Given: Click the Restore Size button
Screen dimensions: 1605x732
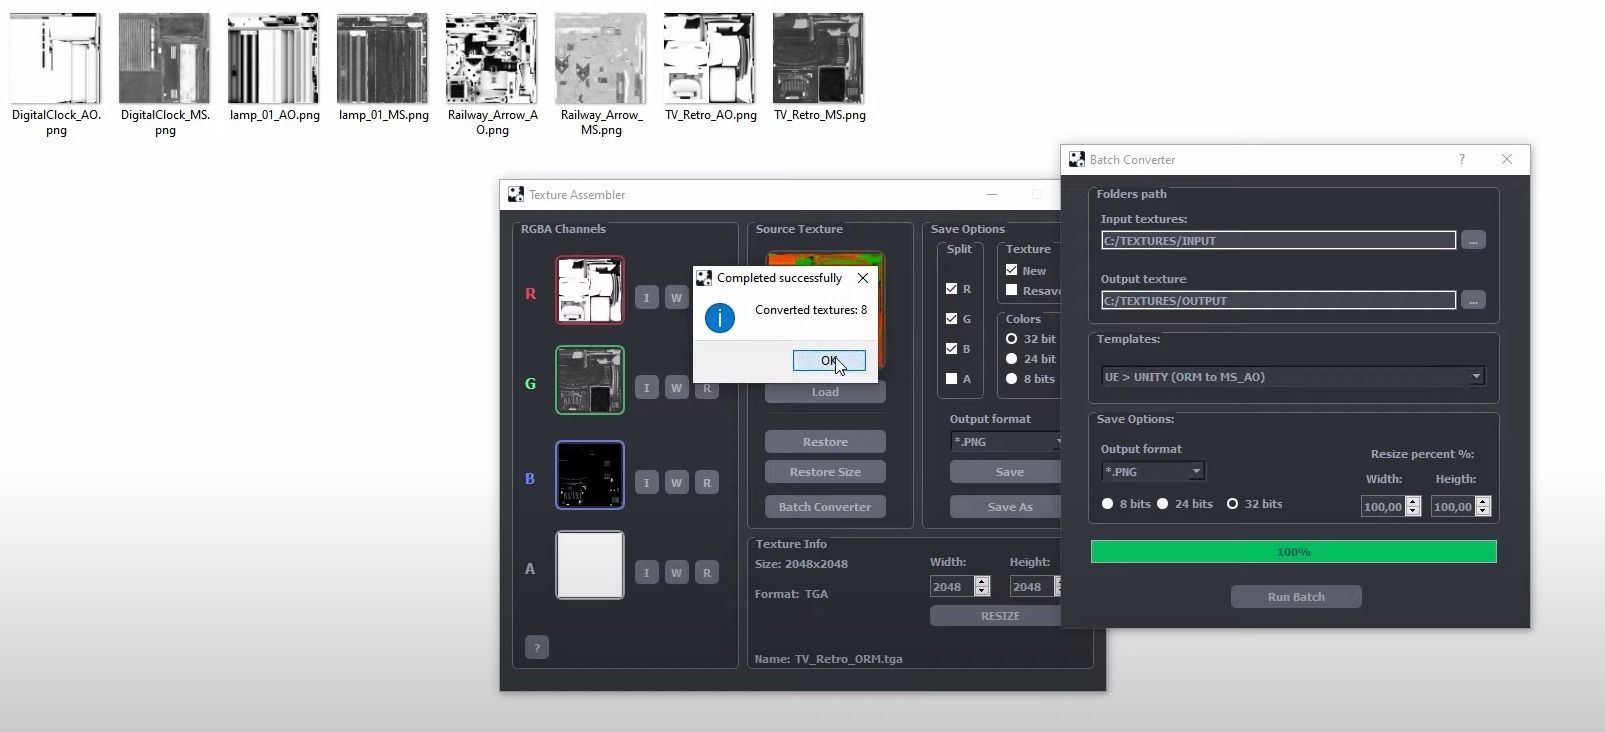Looking at the screenshot, I should pos(825,472).
